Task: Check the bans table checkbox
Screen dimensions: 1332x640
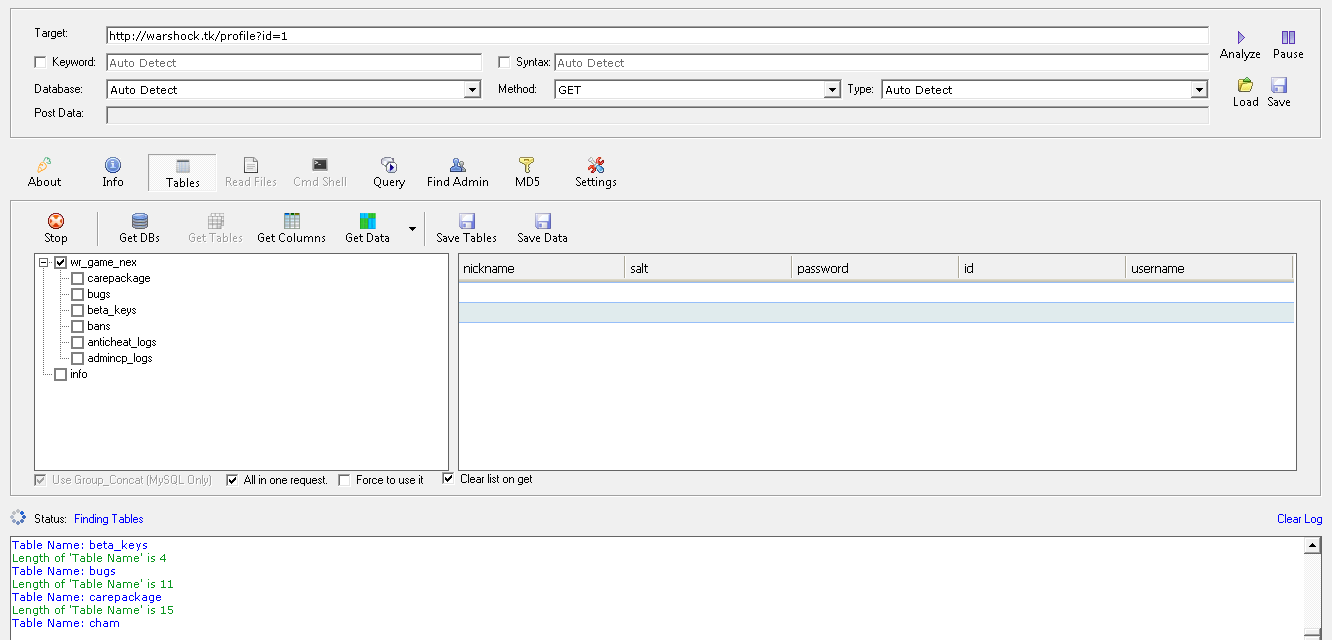Action: [x=77, y=326]
